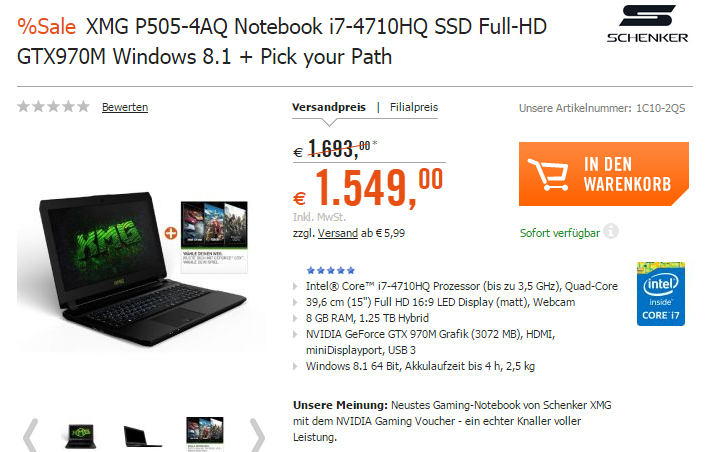This screenshot has width=713, height=452.
Task: Switch to the Filialpreis tab
Action: pyautogui.click(x=414, y=107)
